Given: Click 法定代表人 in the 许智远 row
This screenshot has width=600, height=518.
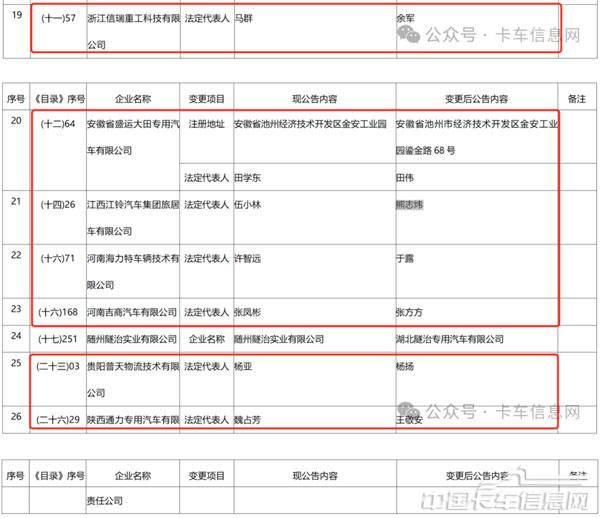Looking at the screenshot, I should pos(207,259).
